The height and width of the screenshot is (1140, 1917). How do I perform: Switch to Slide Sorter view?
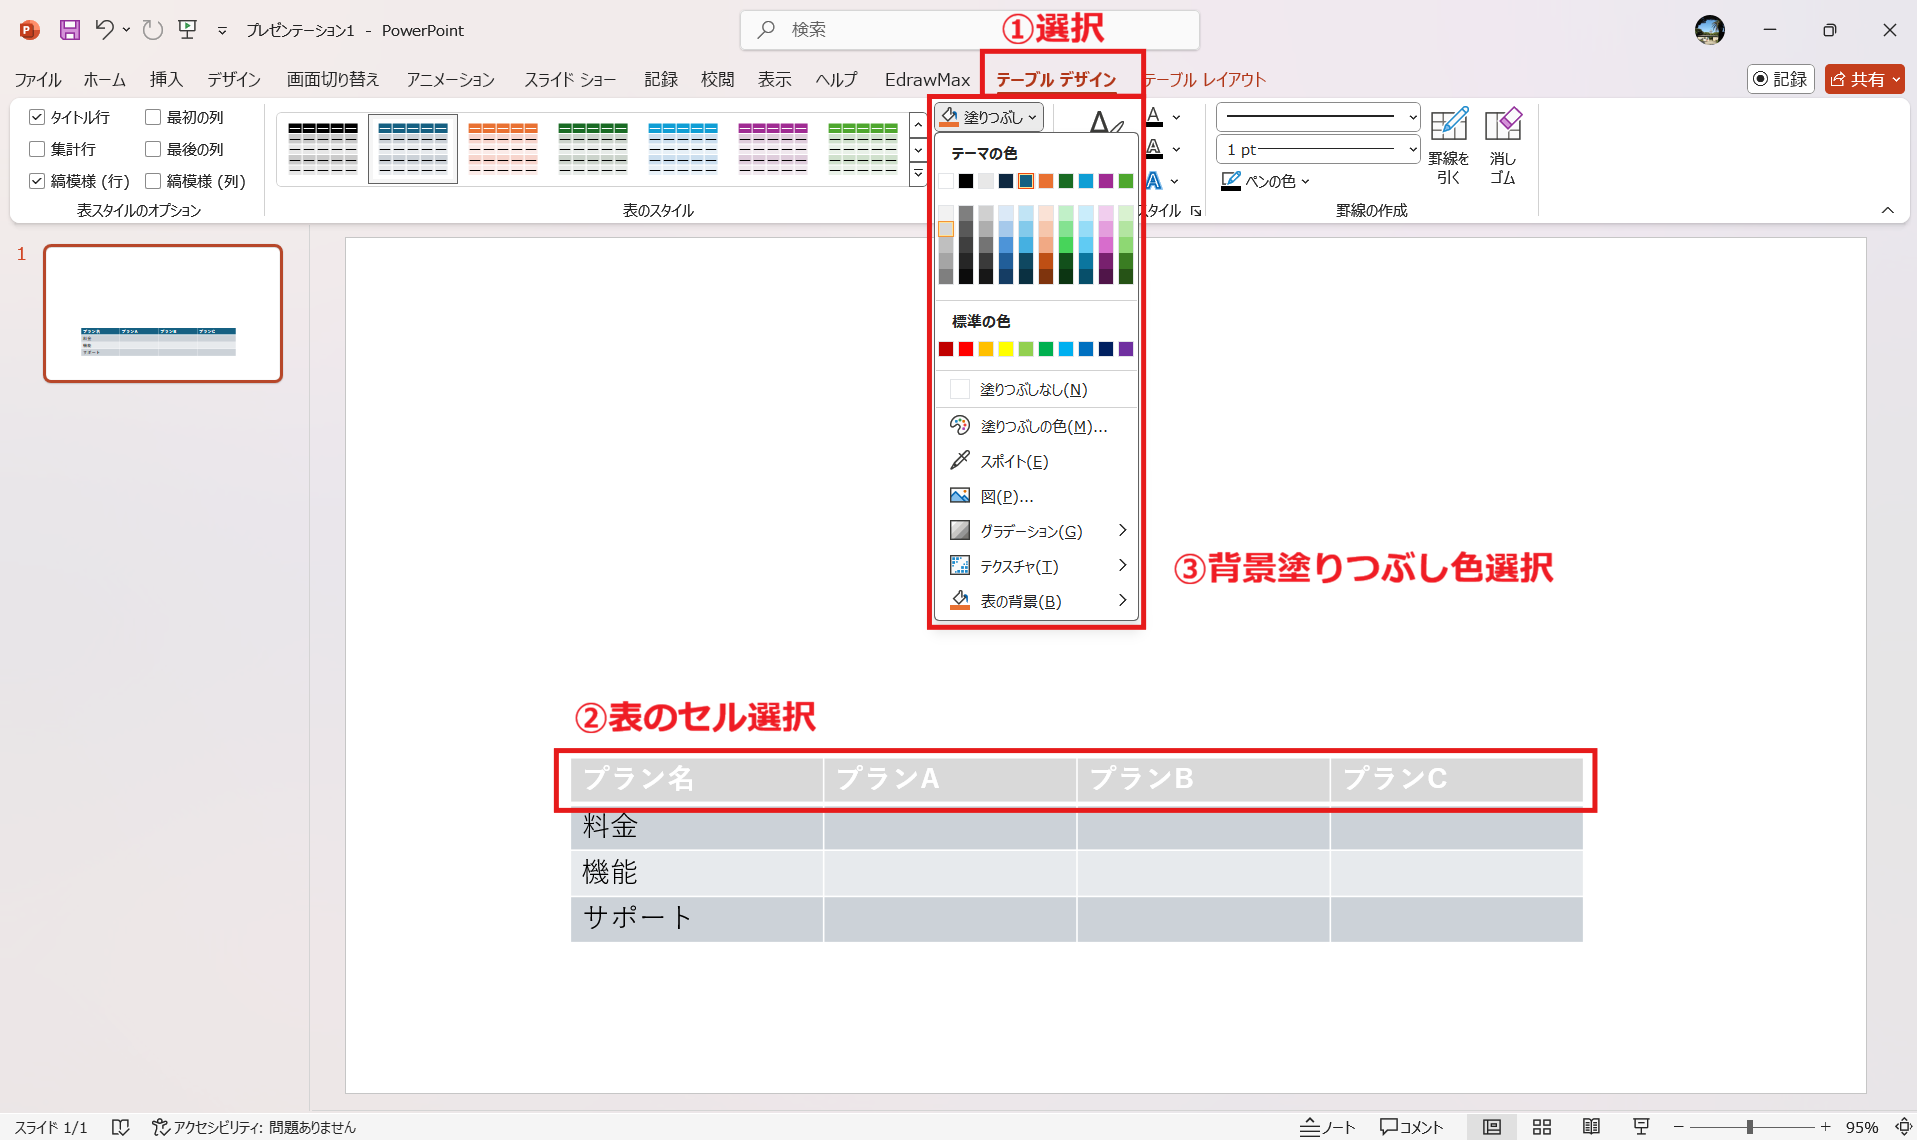(x=1542, y=1127)
